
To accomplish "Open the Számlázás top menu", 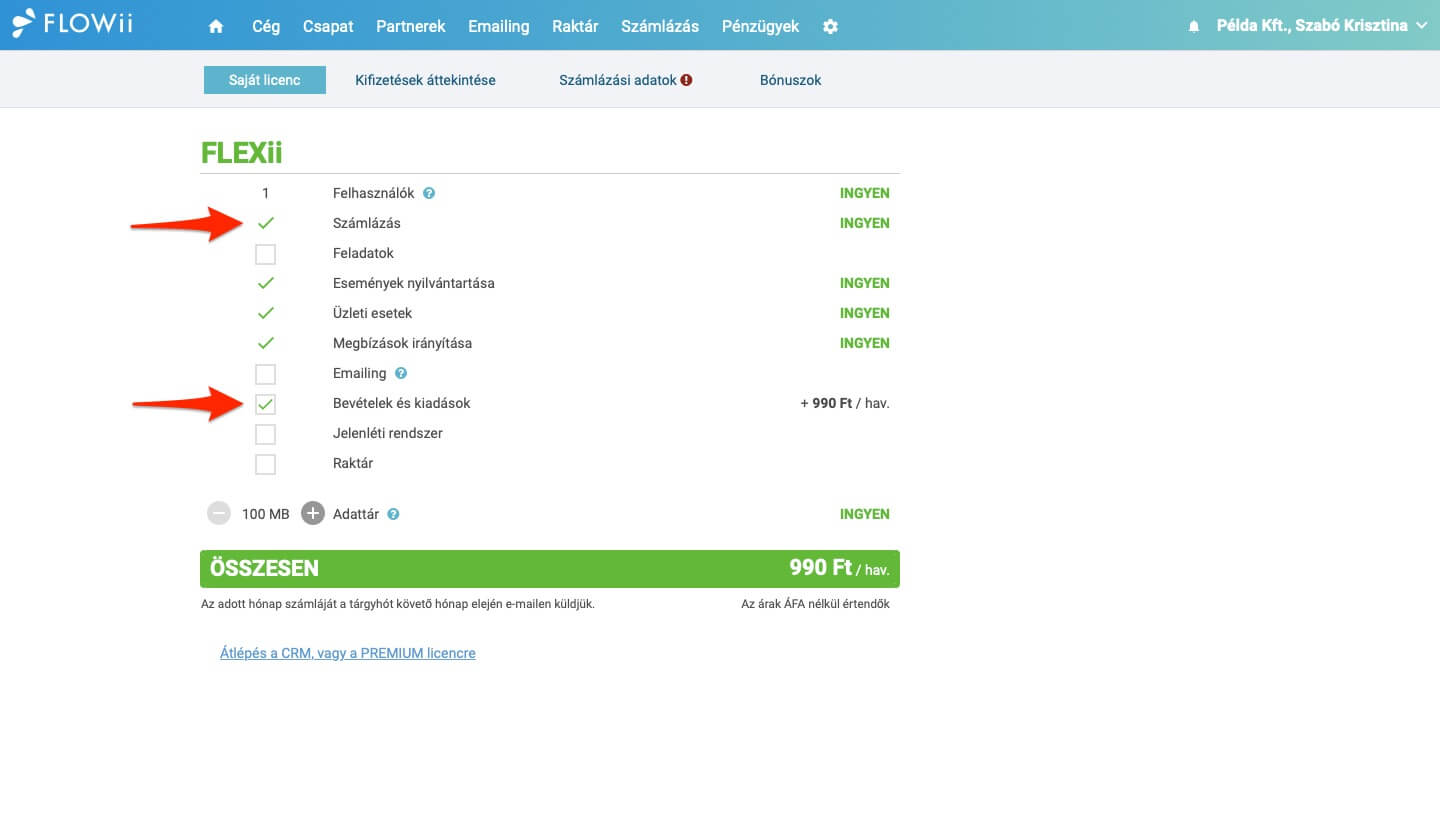I will point(660,27).
